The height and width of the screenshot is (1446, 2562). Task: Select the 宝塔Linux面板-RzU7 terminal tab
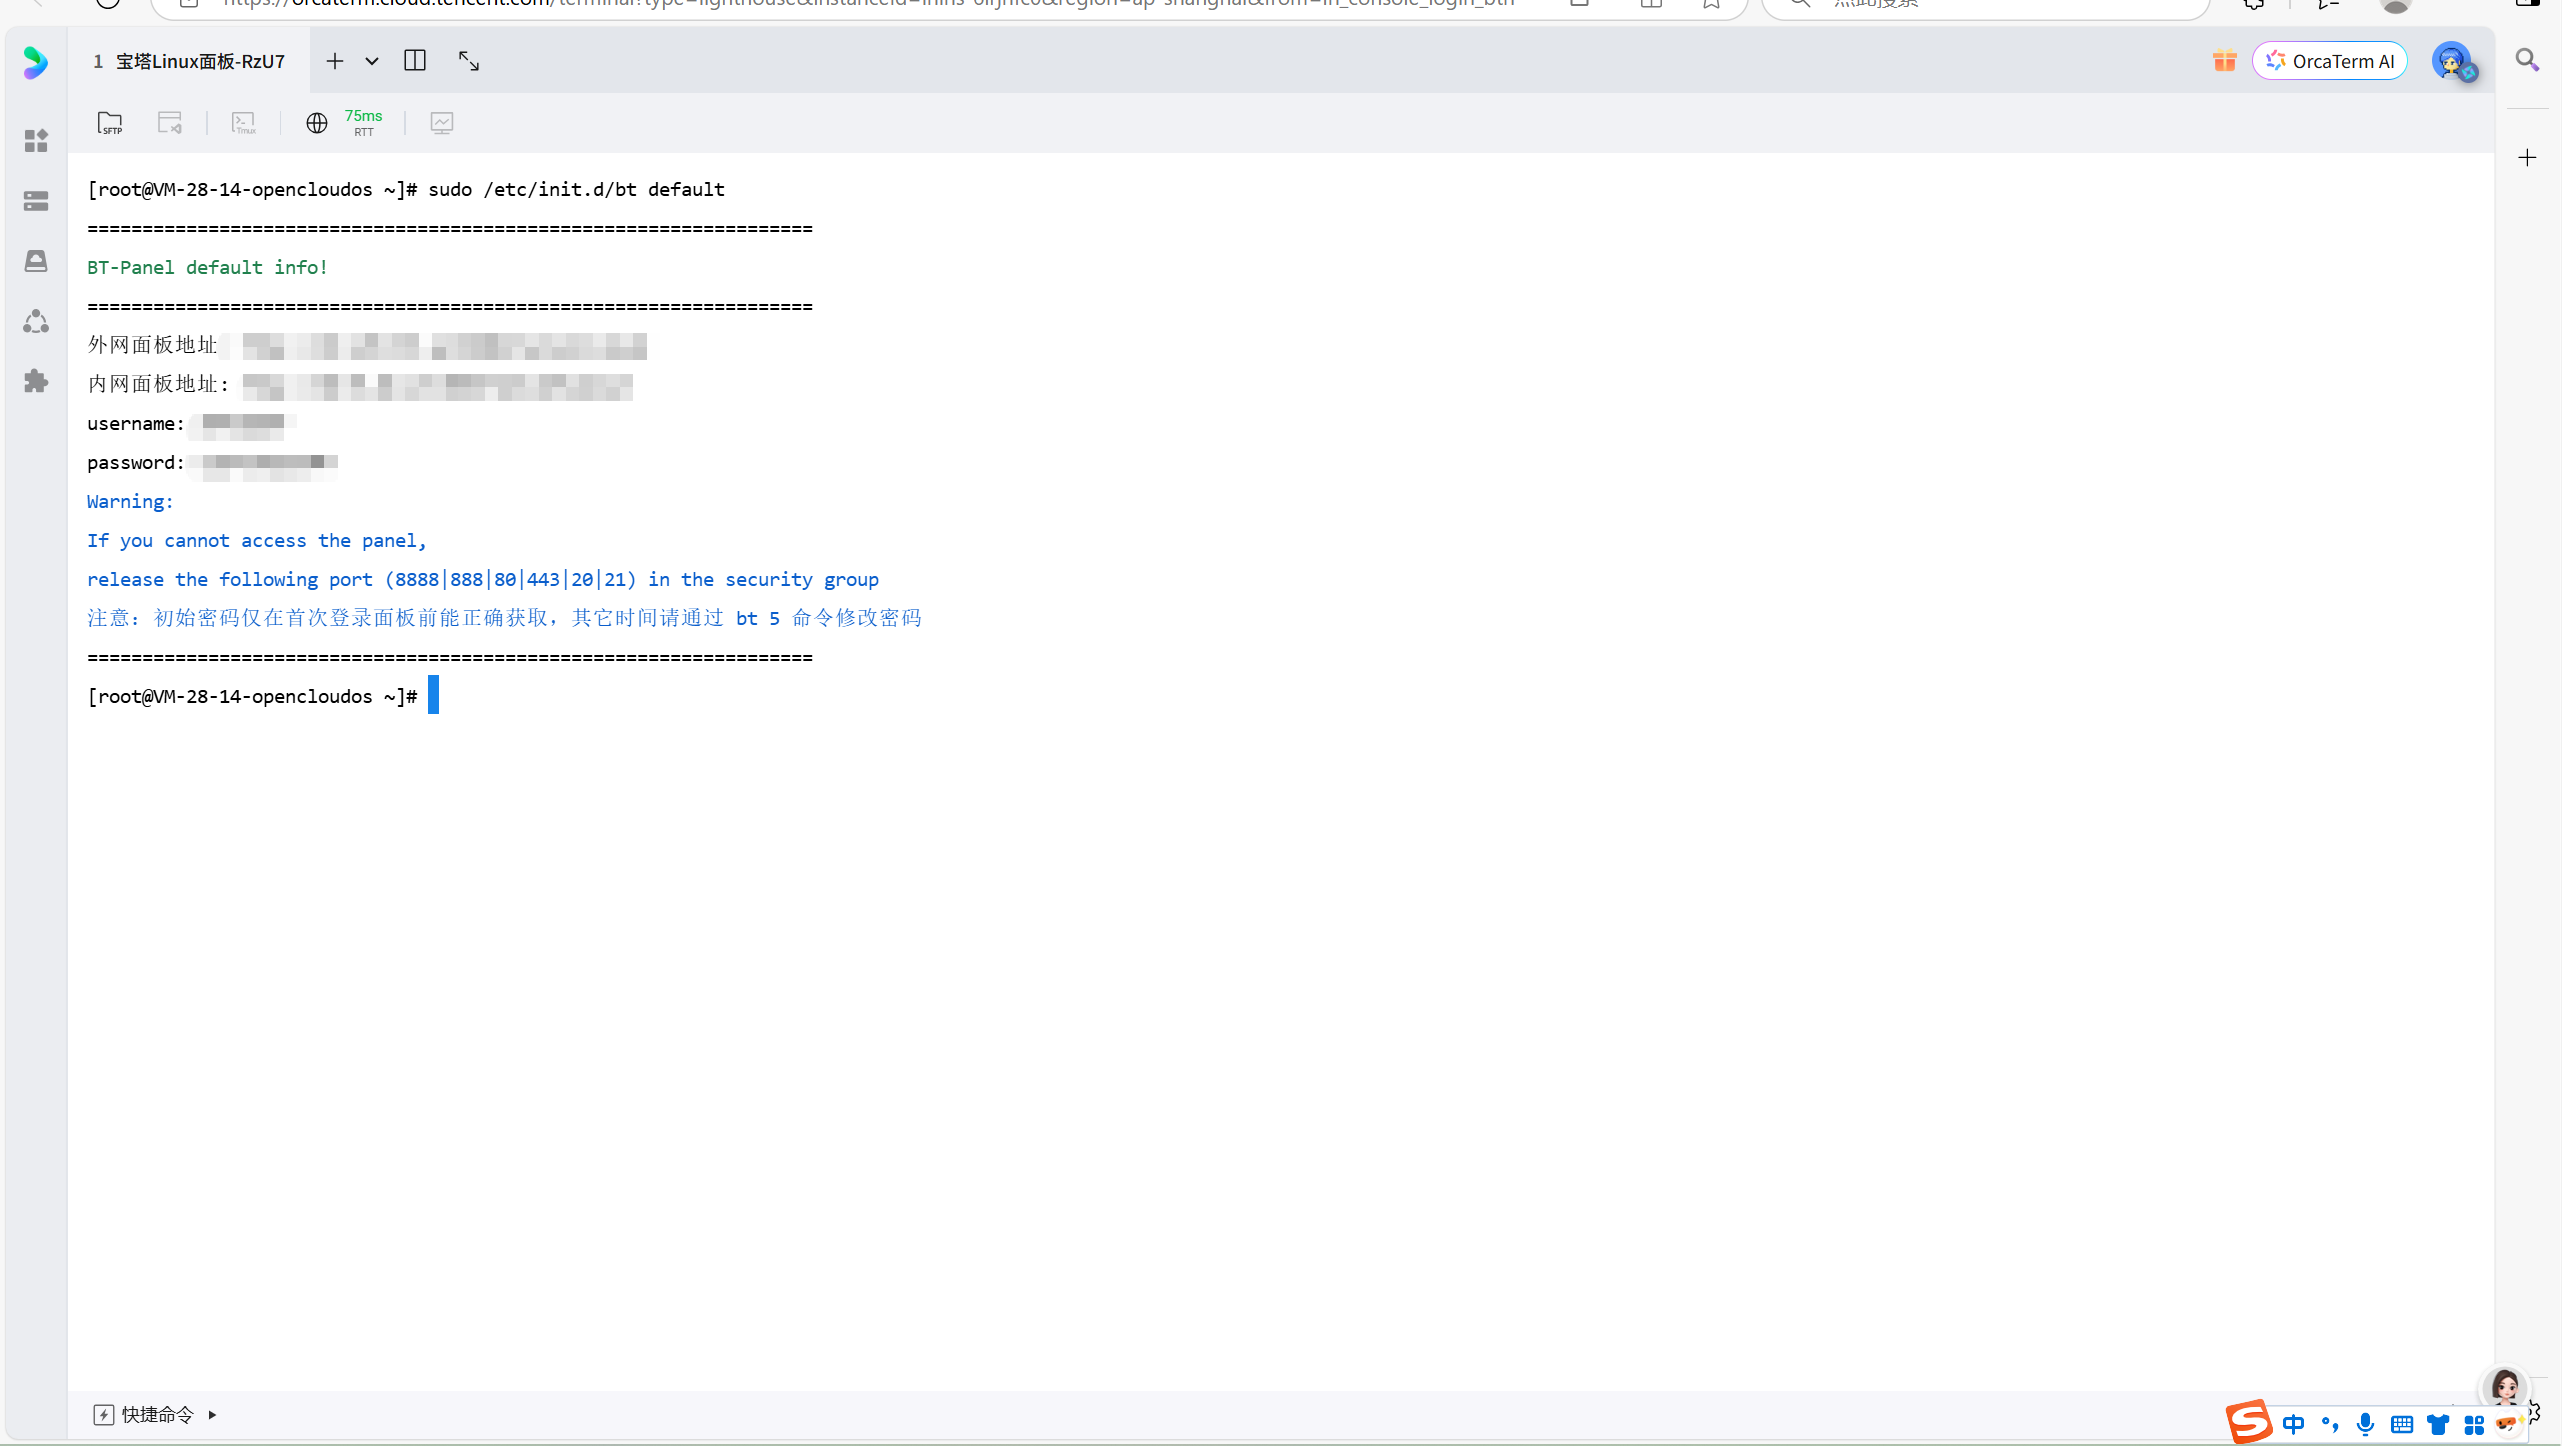click(190, 61)
